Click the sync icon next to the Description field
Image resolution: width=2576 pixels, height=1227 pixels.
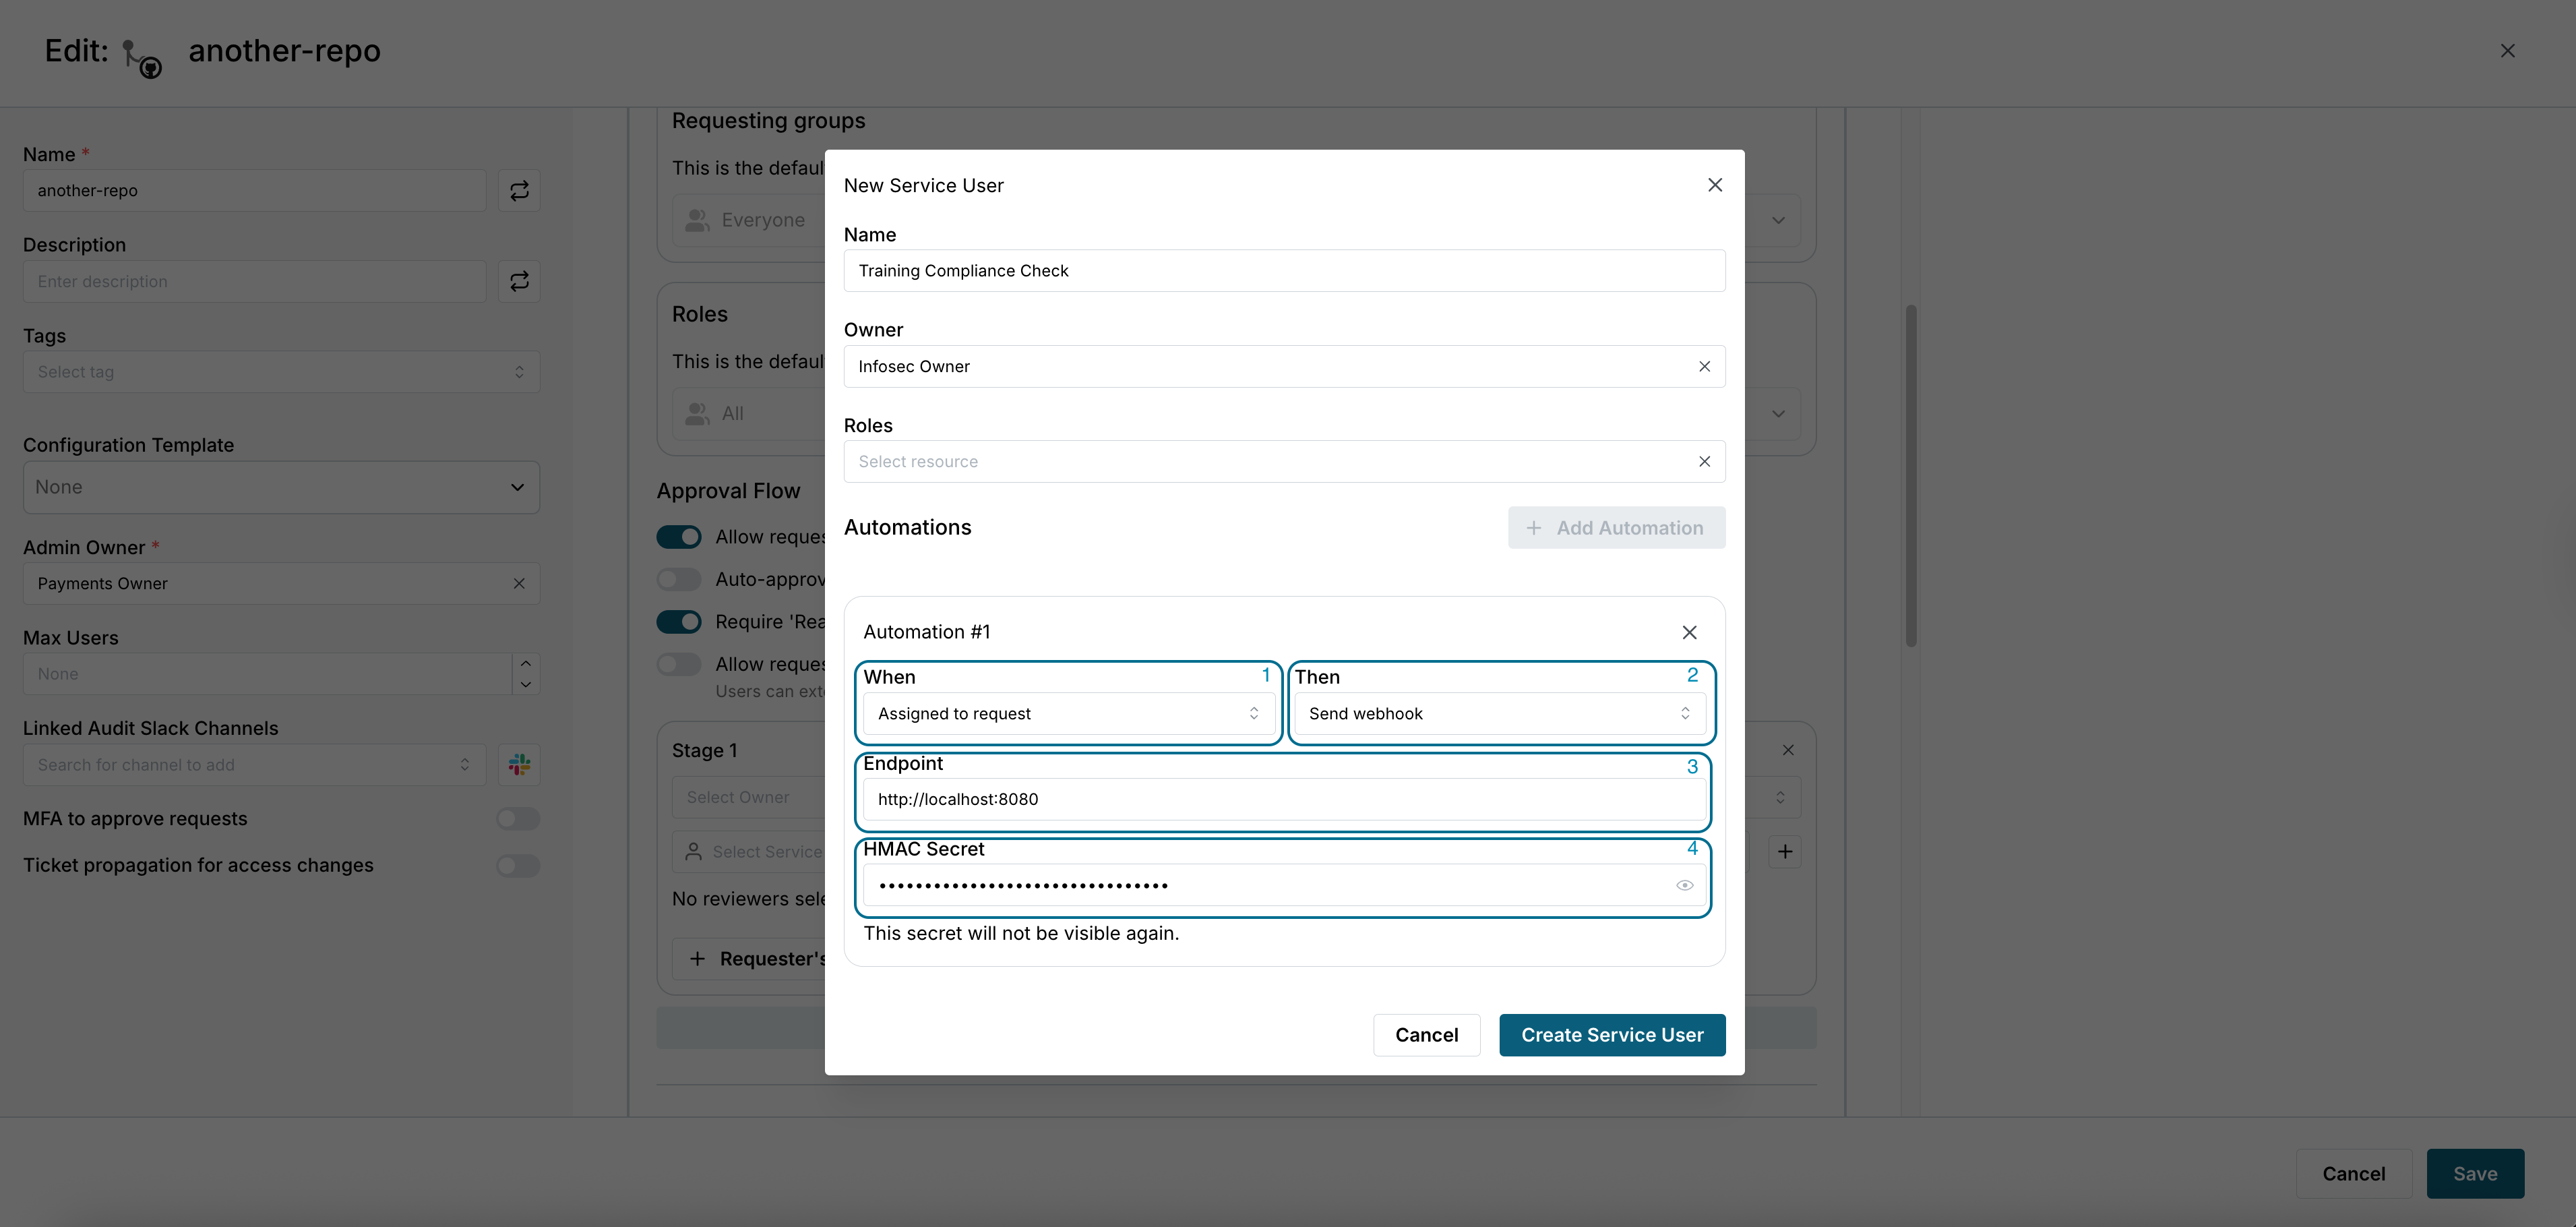click(x=519, y=281)
